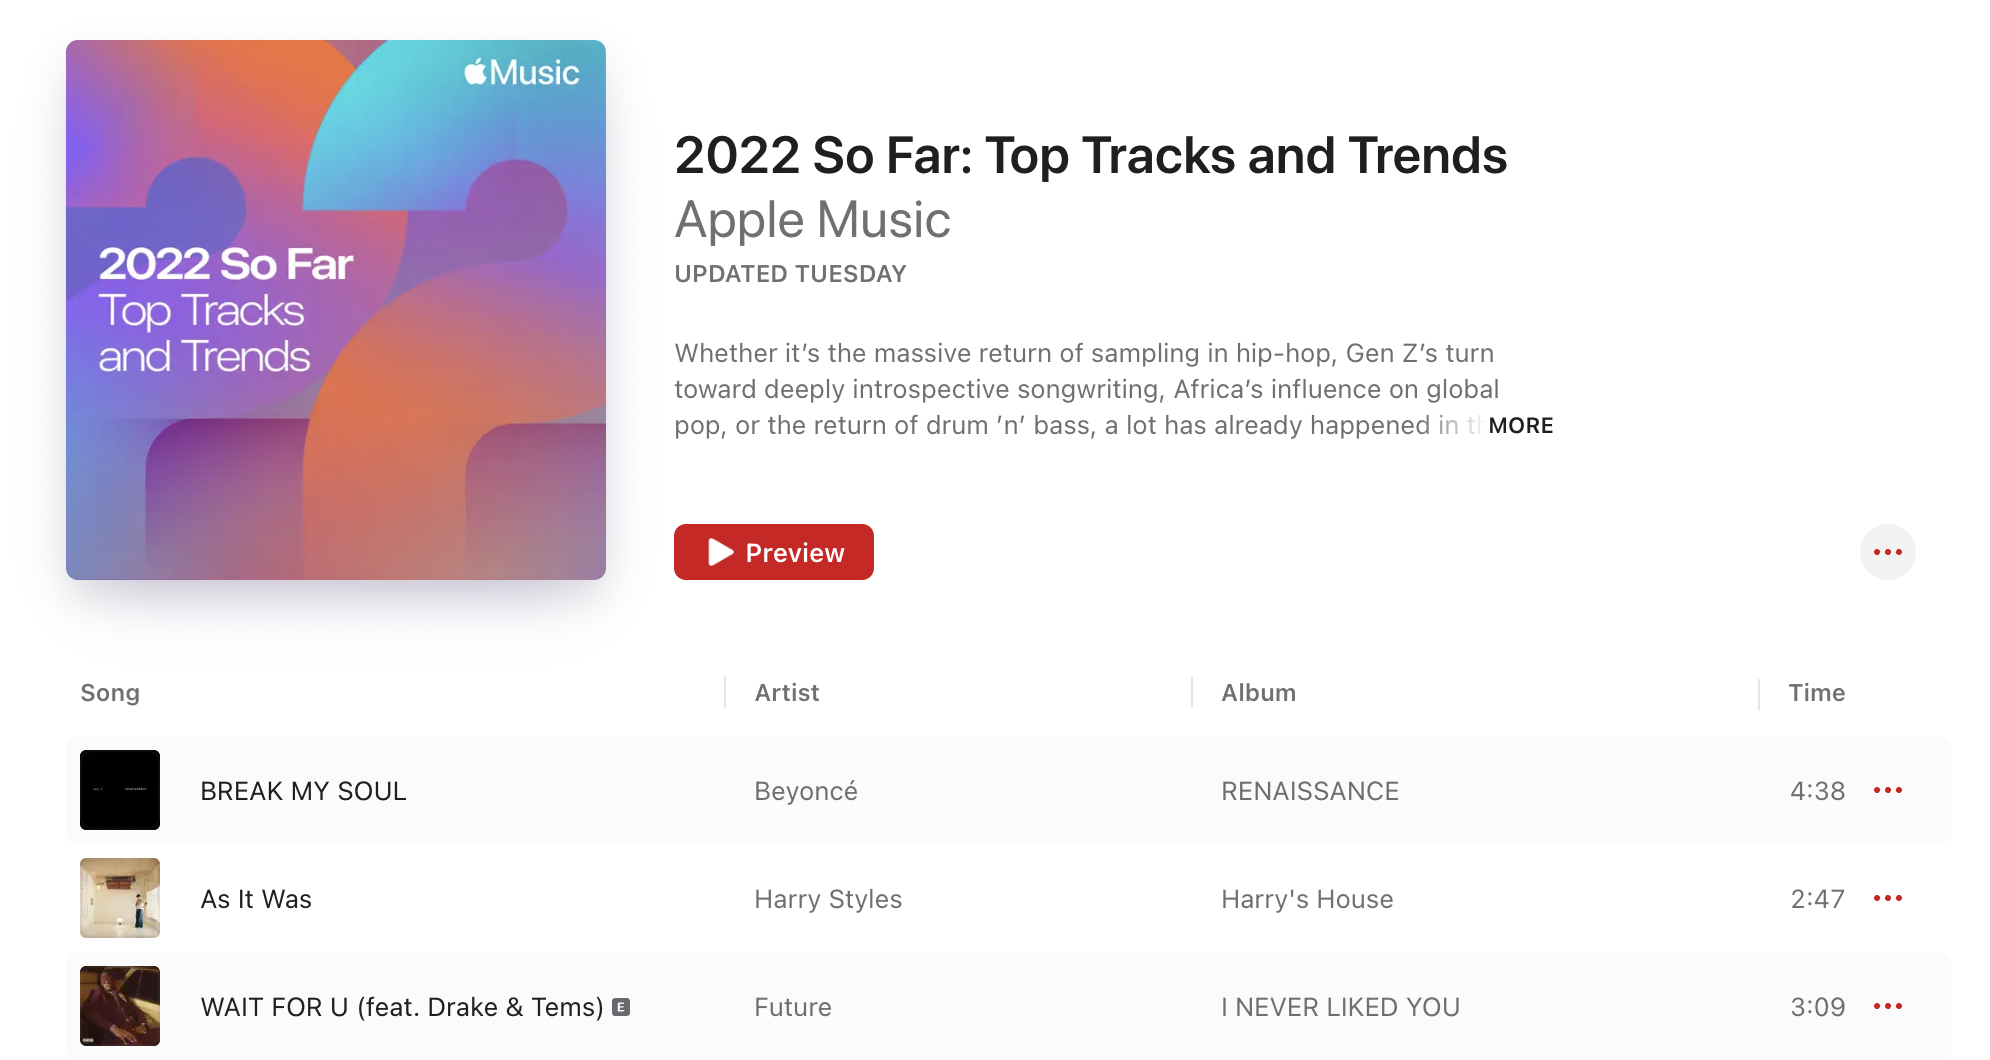This screenshot has width=1990, height=1060.
Task: Click As It Was album thumbnail
Action: pos(120,898)
